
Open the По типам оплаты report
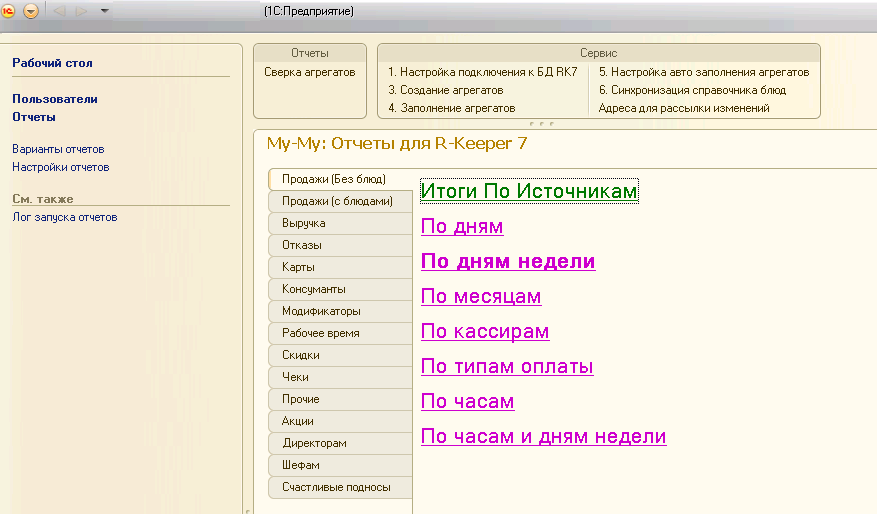pos(507,366)
